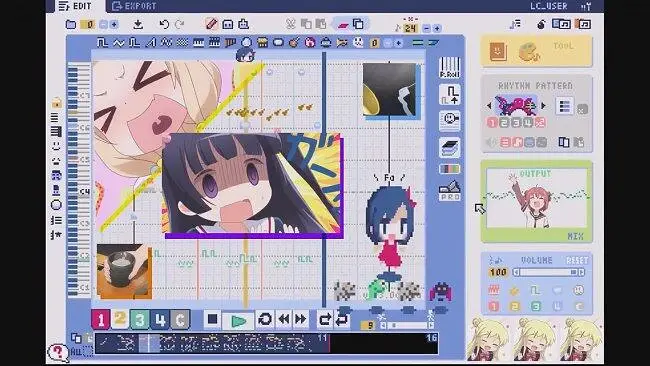Decrease the tempo value 24 with minus
The image size is (650, 366).
click(427, 28)
